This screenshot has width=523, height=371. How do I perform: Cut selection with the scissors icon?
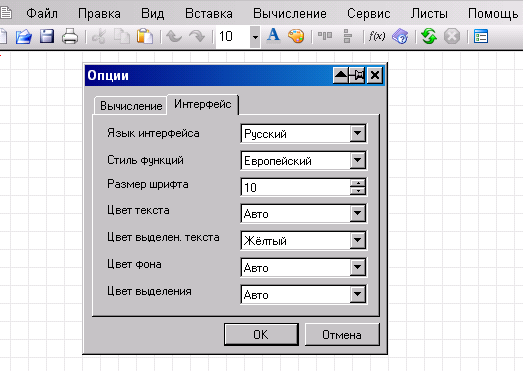point(99,36)
